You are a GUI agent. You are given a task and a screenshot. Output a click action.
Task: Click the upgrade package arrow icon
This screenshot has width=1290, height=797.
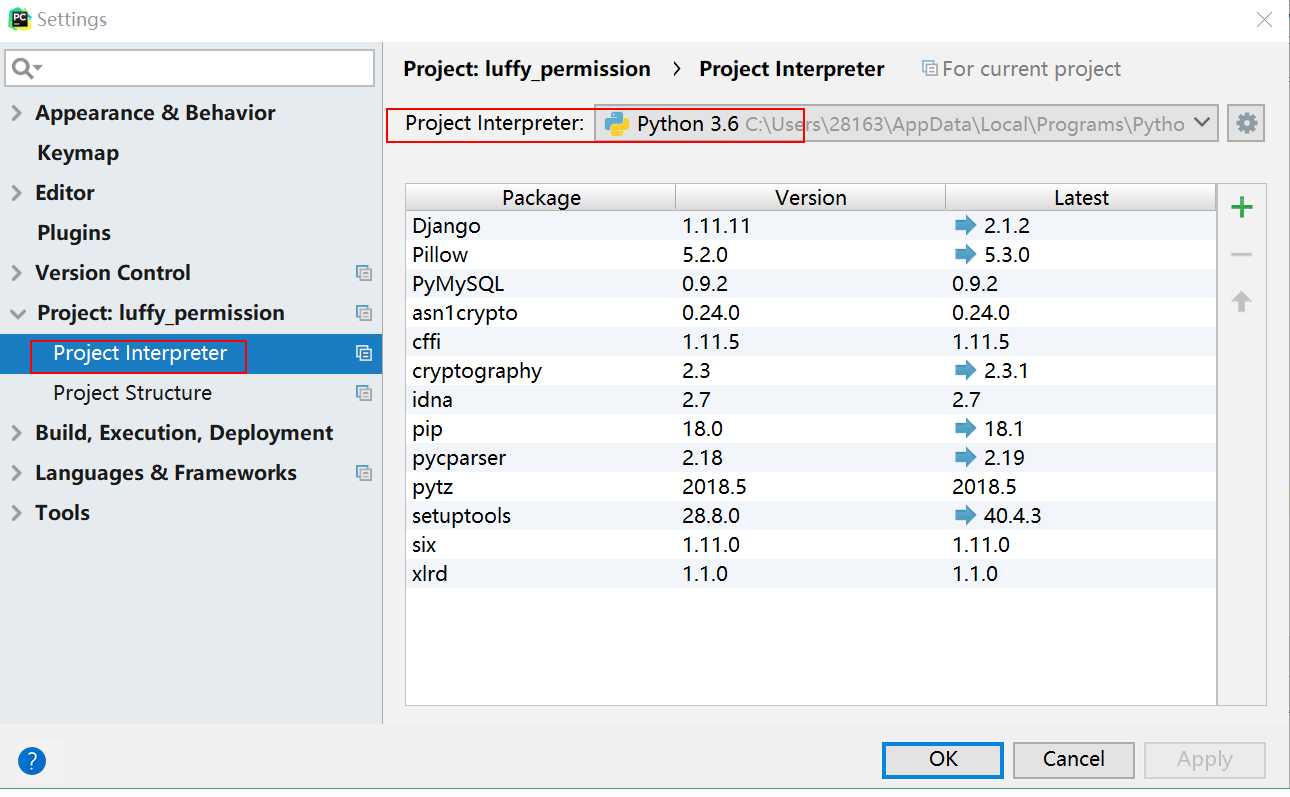coord(1241,301)
